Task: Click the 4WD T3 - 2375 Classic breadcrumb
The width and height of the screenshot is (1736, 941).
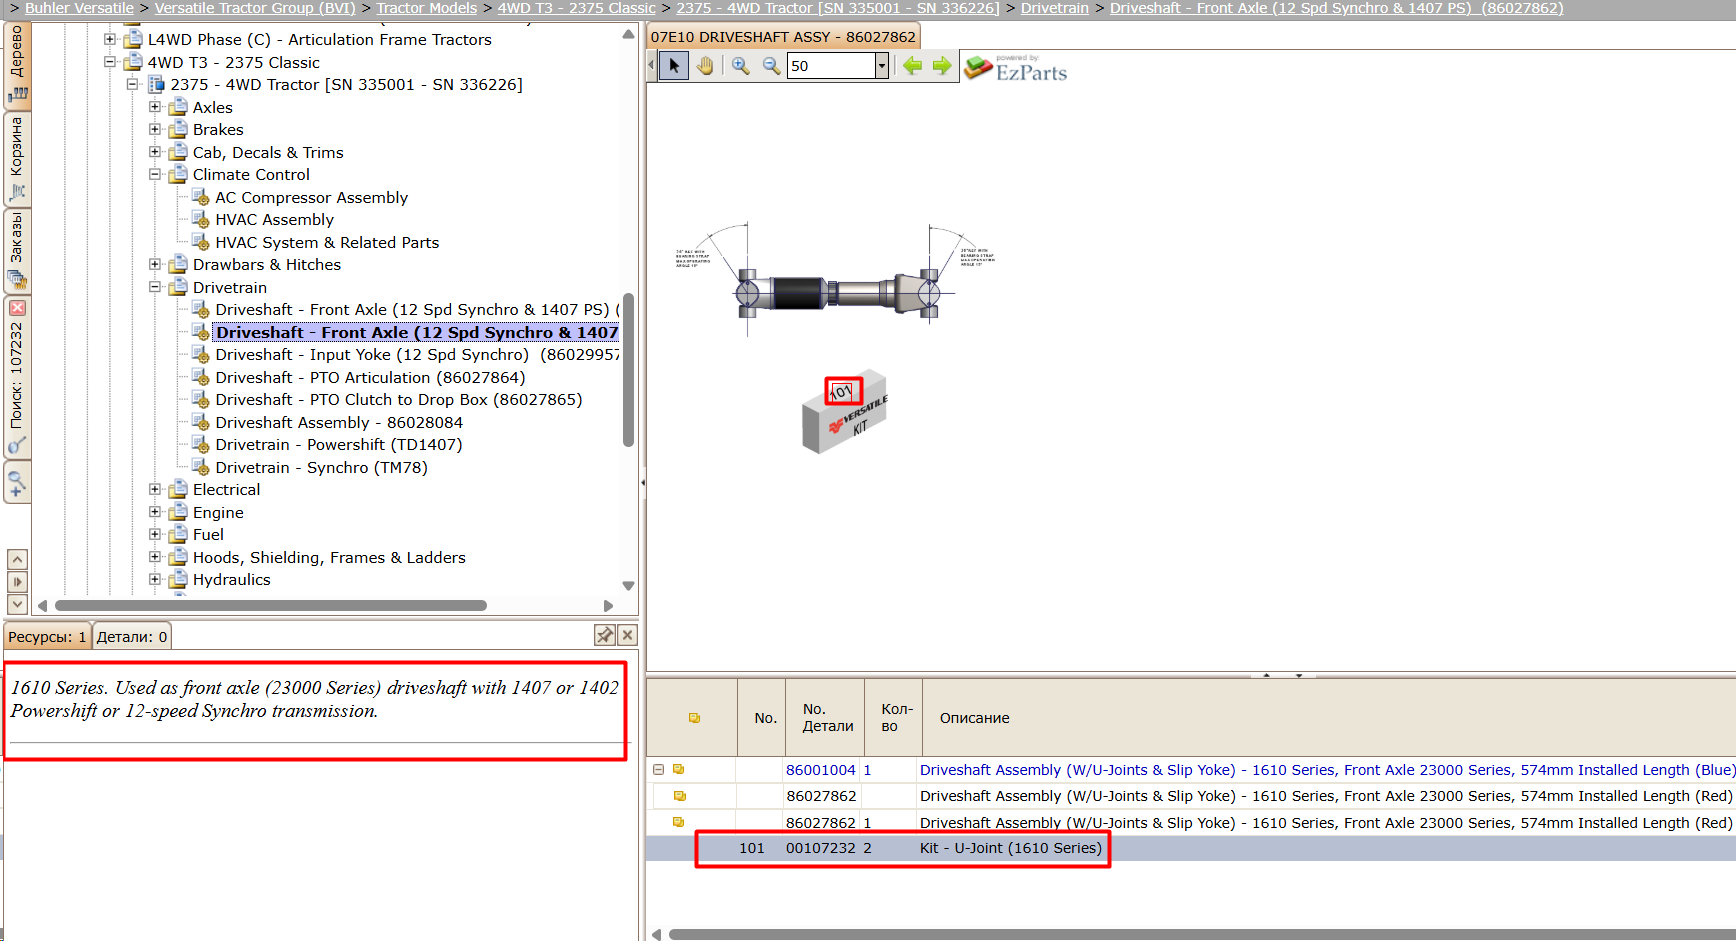Action: click(577, 8)
